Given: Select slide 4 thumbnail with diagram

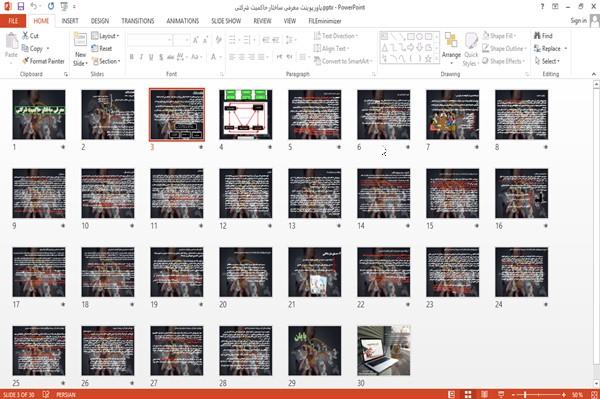Looking at the screenshot, I should click(x=246, y=114).
